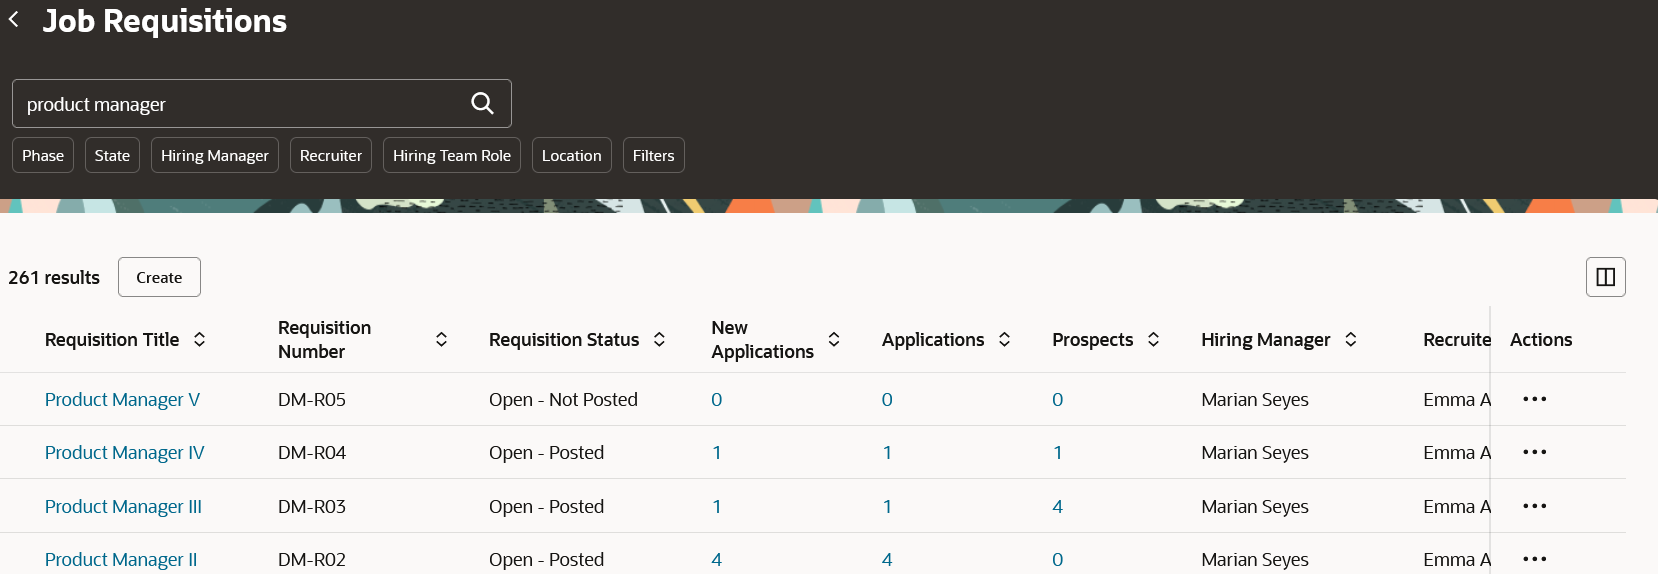This screenshot has width=1658, height=574.
Task: Sort by Requisition Number column
Action: click(x=441, y=340)
